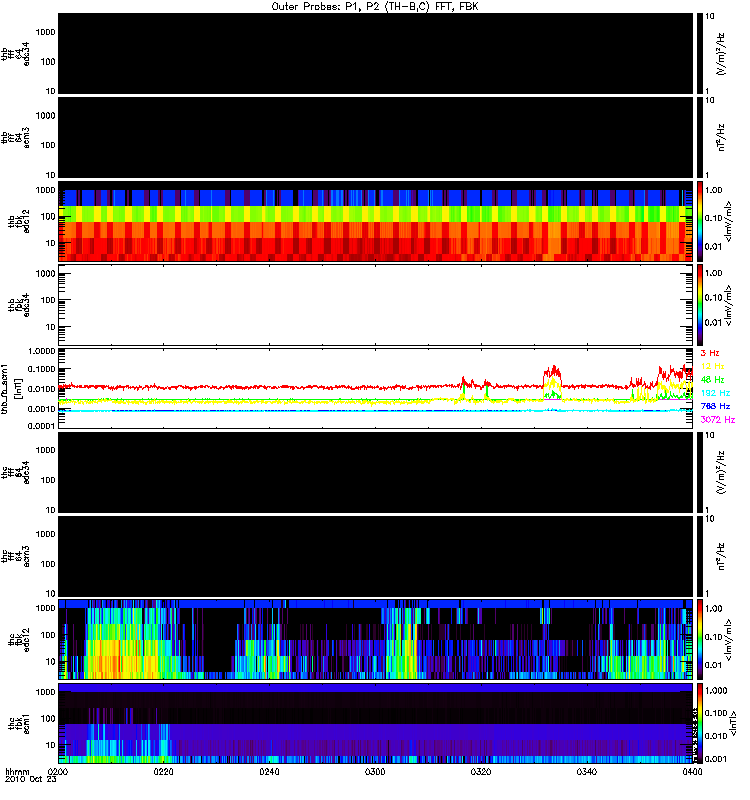Click the 0220 time axis label
The image size is (750, 800).
163,772
